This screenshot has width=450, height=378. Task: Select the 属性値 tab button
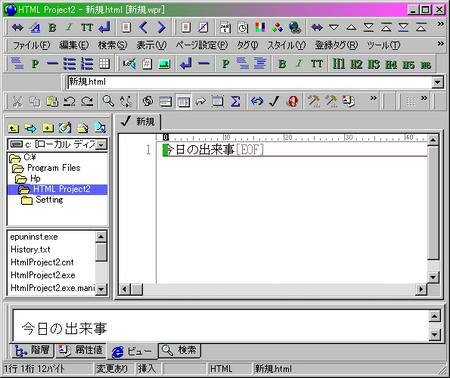[x=80, y=350]
